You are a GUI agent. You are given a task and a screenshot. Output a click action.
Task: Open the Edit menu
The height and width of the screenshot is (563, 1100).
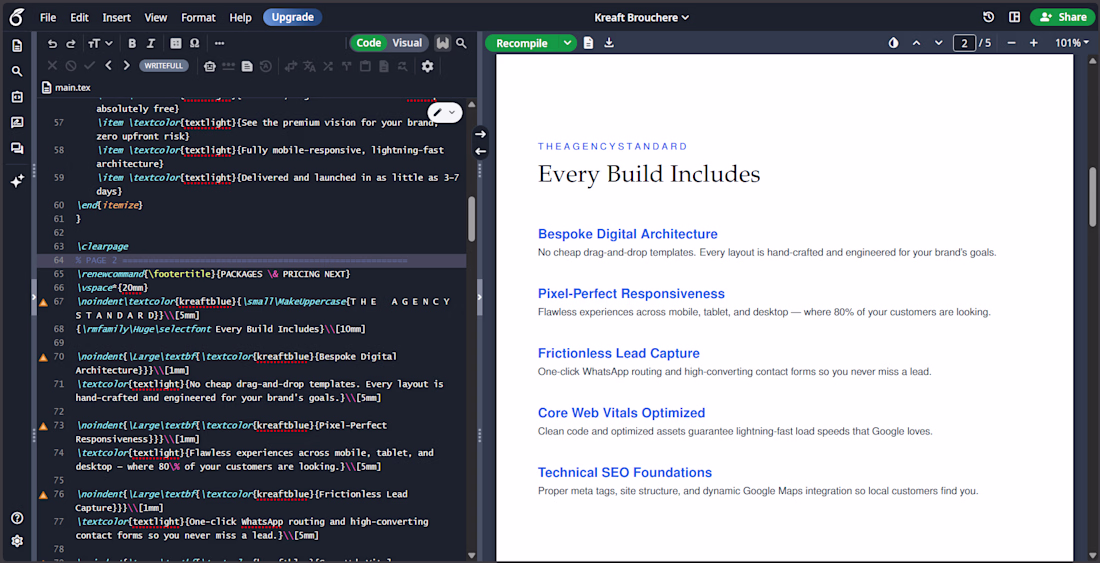79,18
